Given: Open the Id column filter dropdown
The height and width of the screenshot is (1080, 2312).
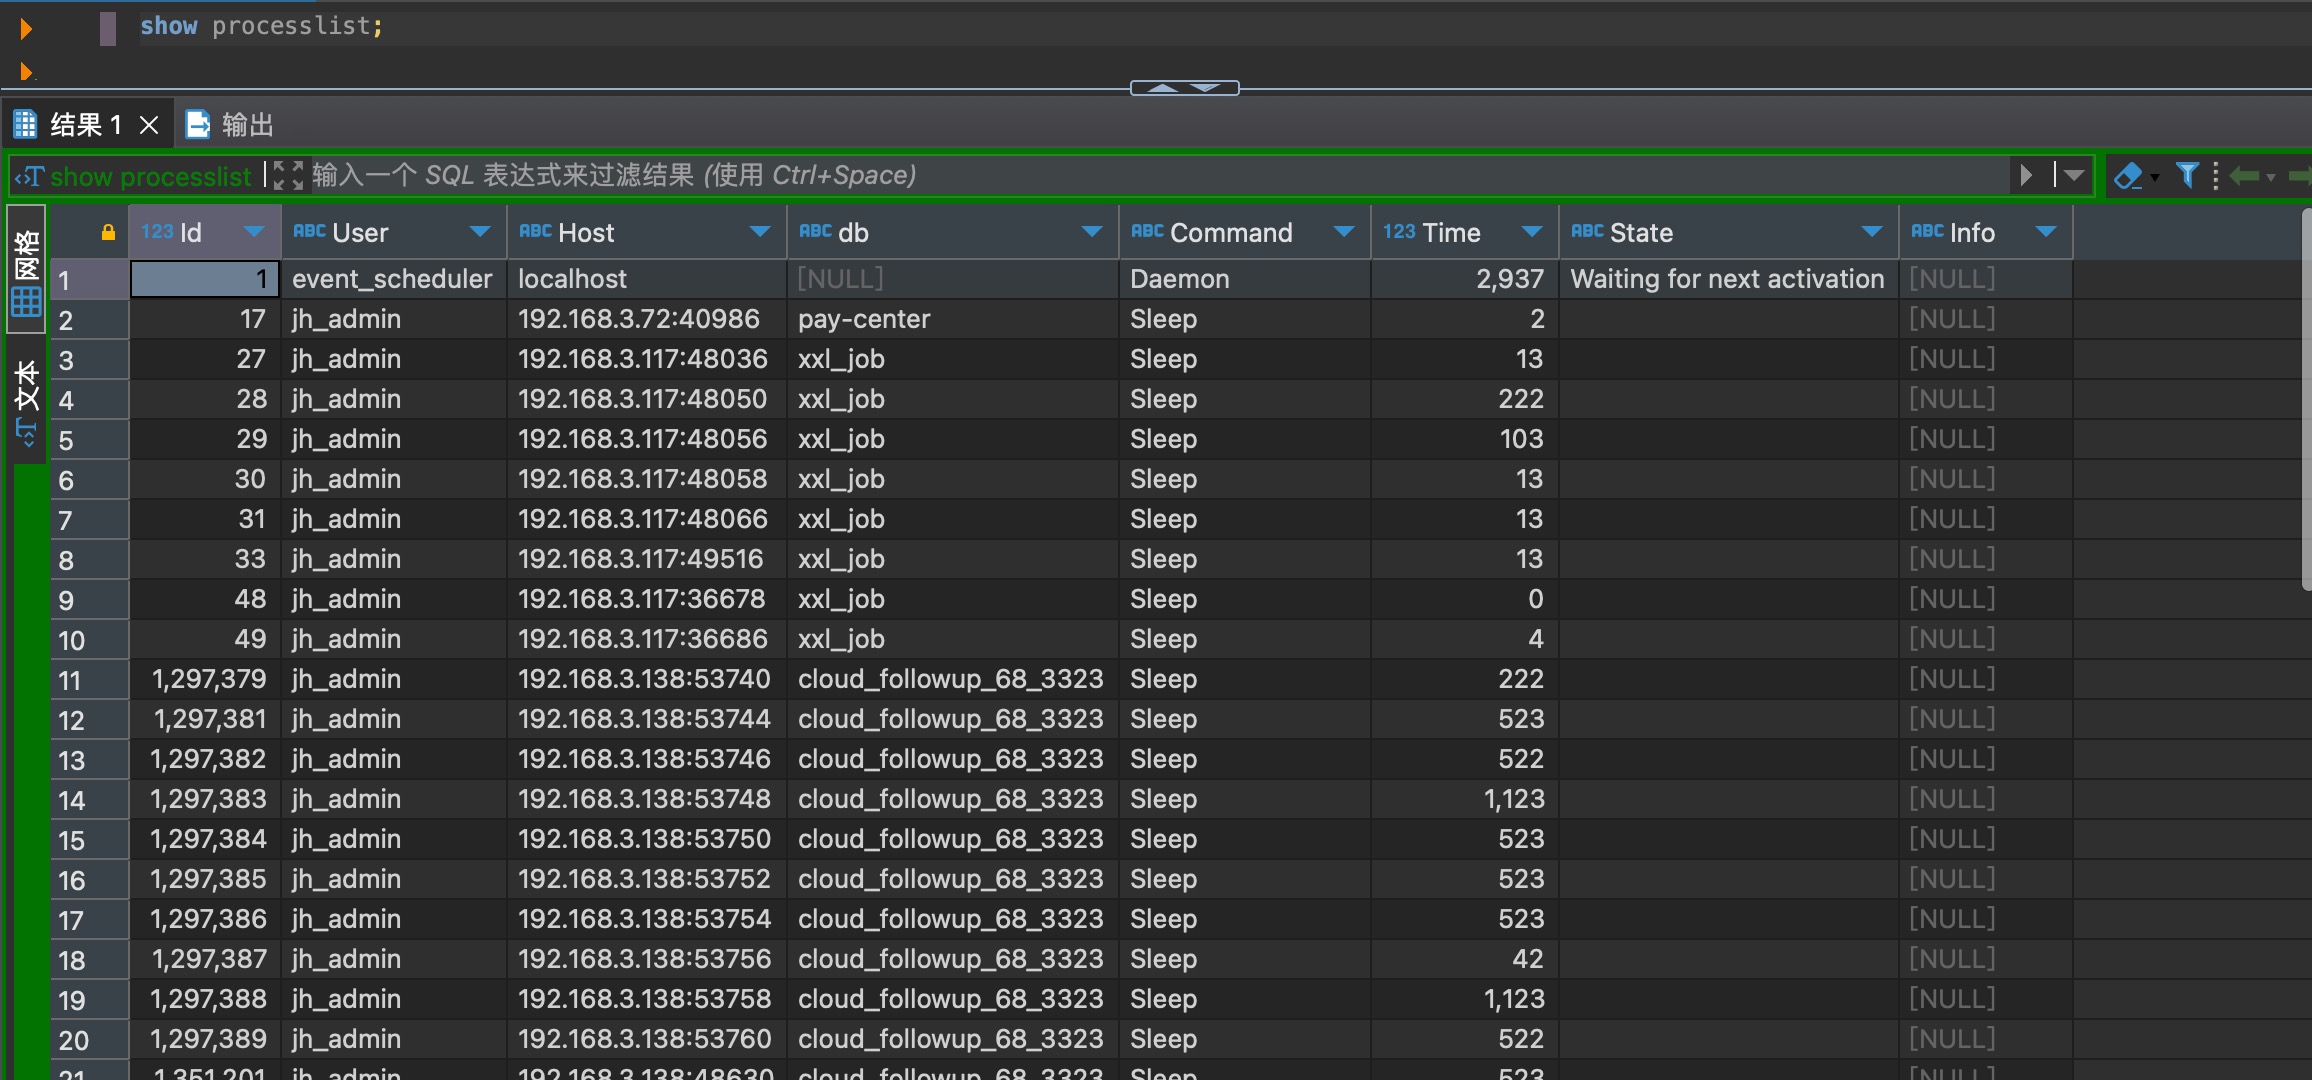Looking at the screenshot, I should (x=254, y=233).
